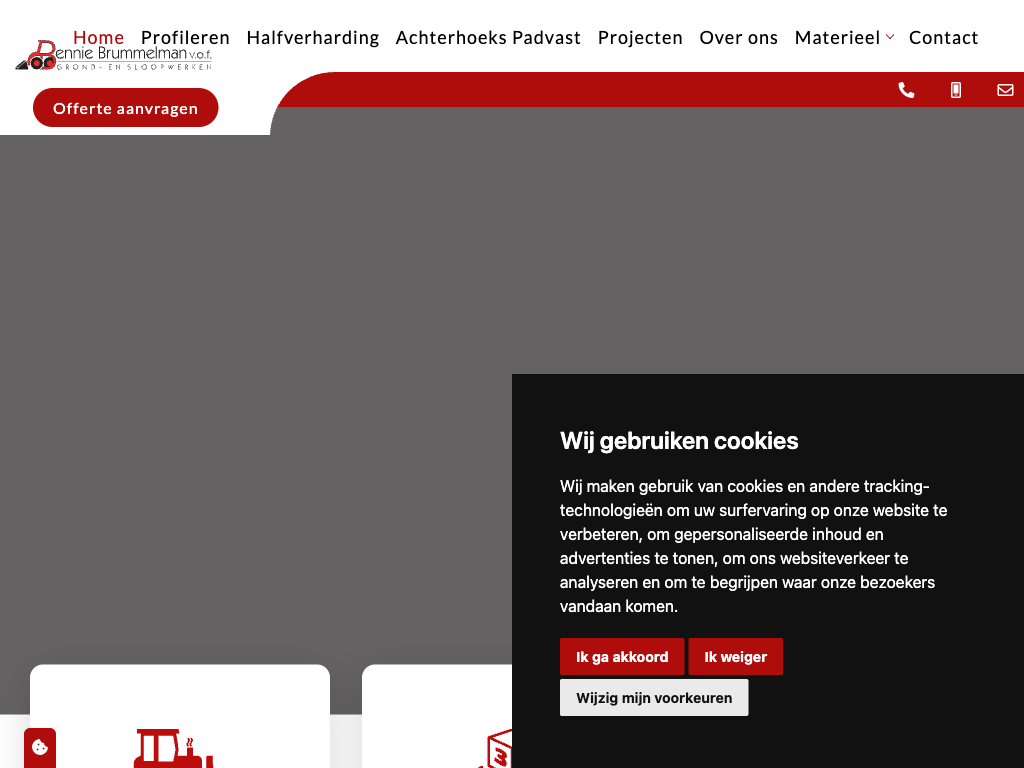Select Halfverharding in the navigation
1024x768 pixels.
pyautogui.click(x=313, y=37)
